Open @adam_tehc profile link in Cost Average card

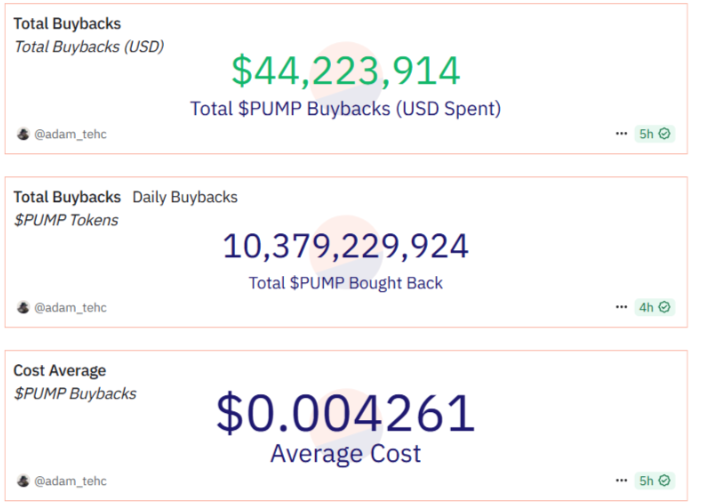[x=70, y=480]
